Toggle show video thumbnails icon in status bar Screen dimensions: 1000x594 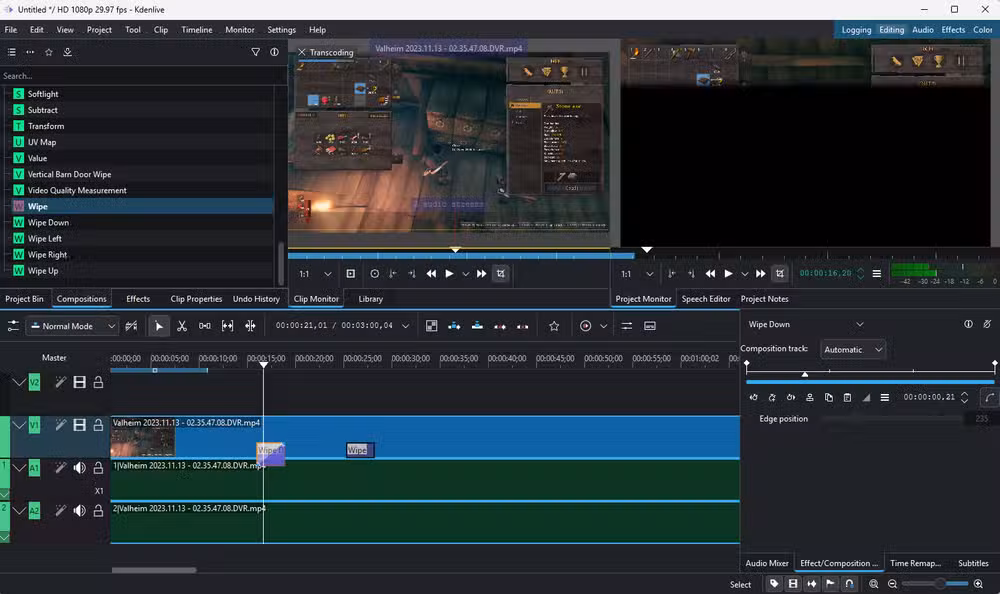point(793,584)
